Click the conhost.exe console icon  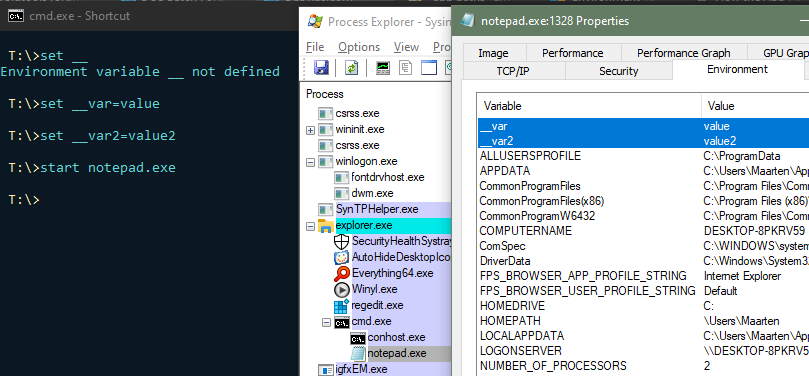(x=358, y=338)
